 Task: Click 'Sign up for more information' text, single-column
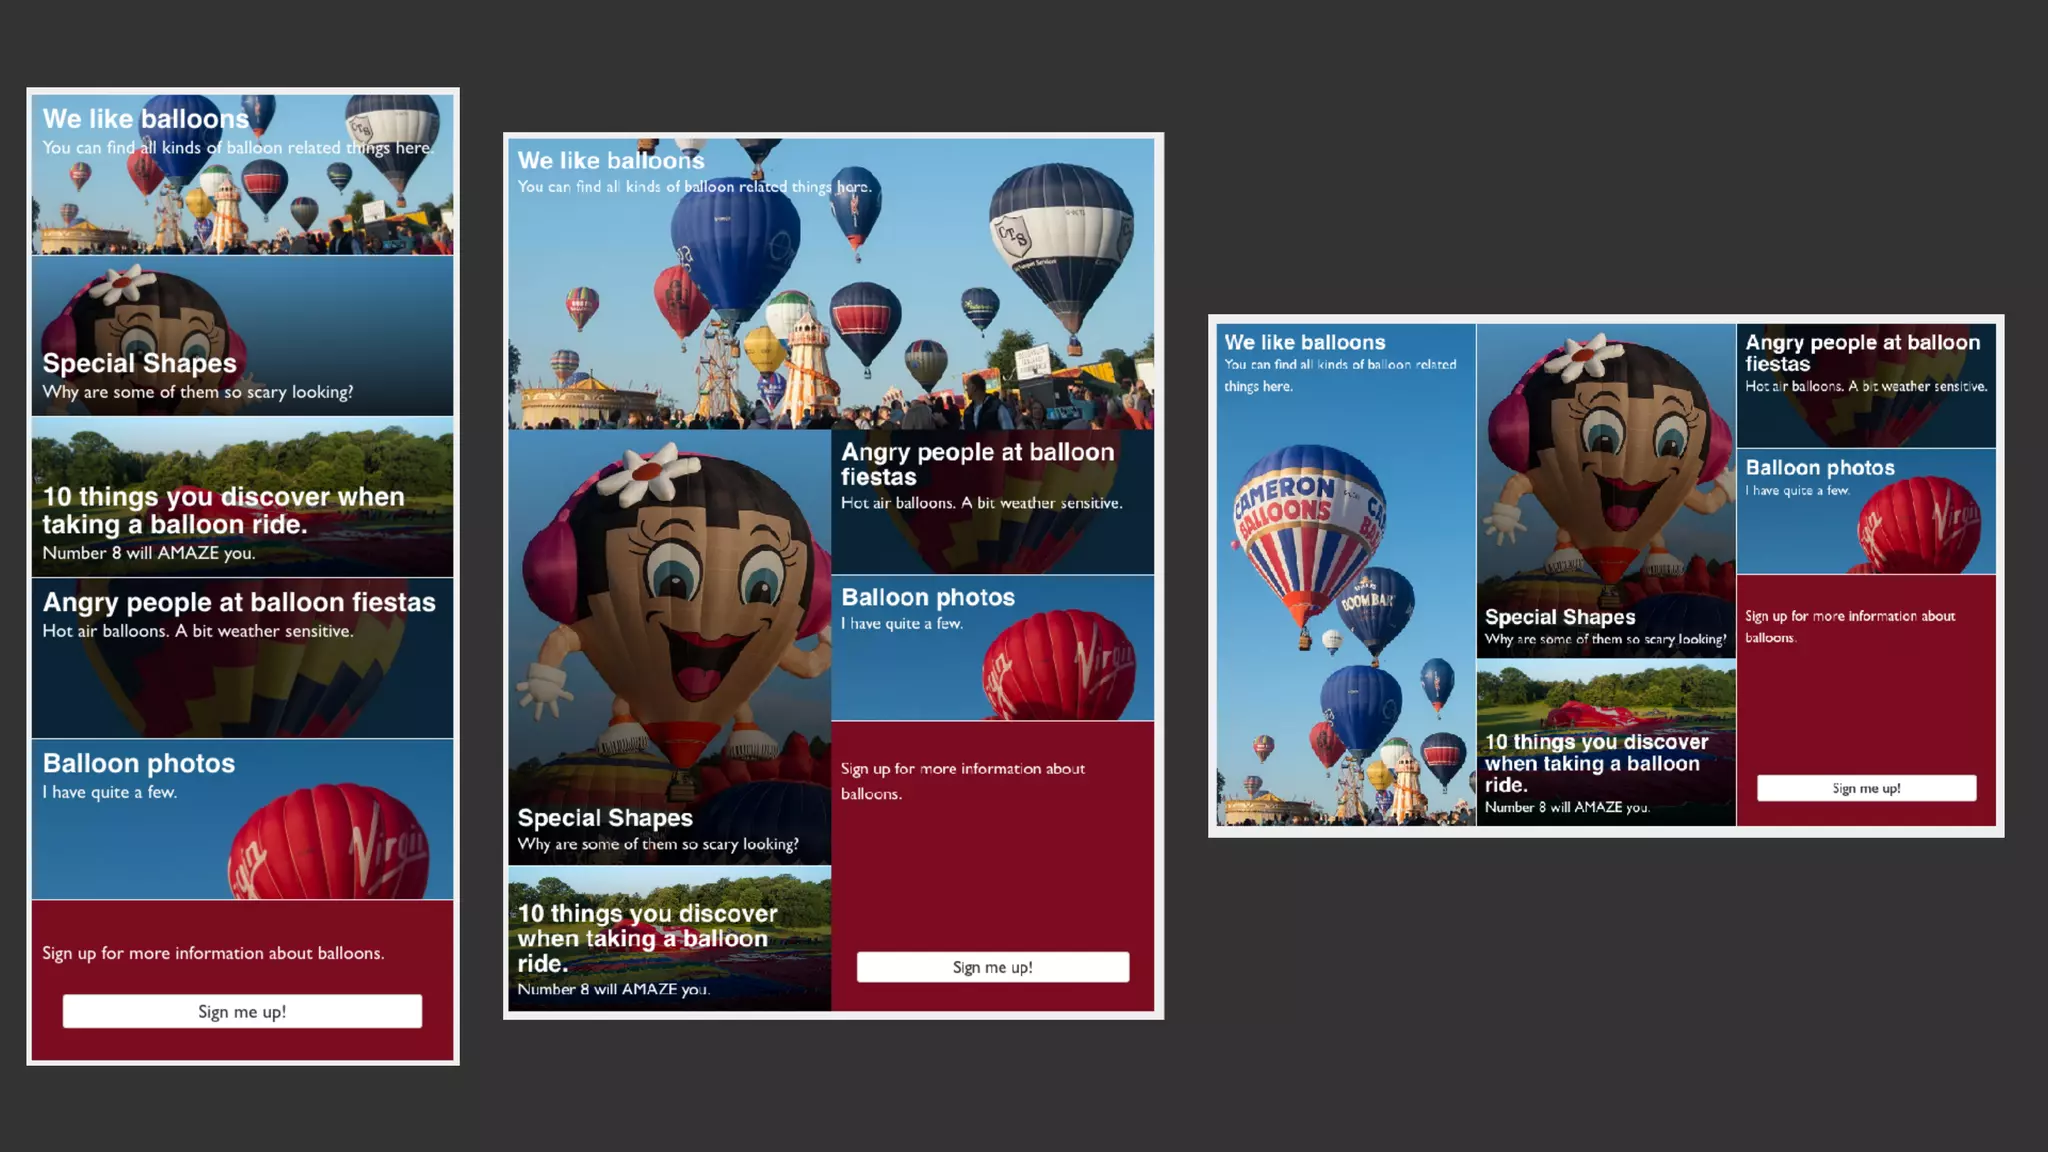click(x=213, y=953)
